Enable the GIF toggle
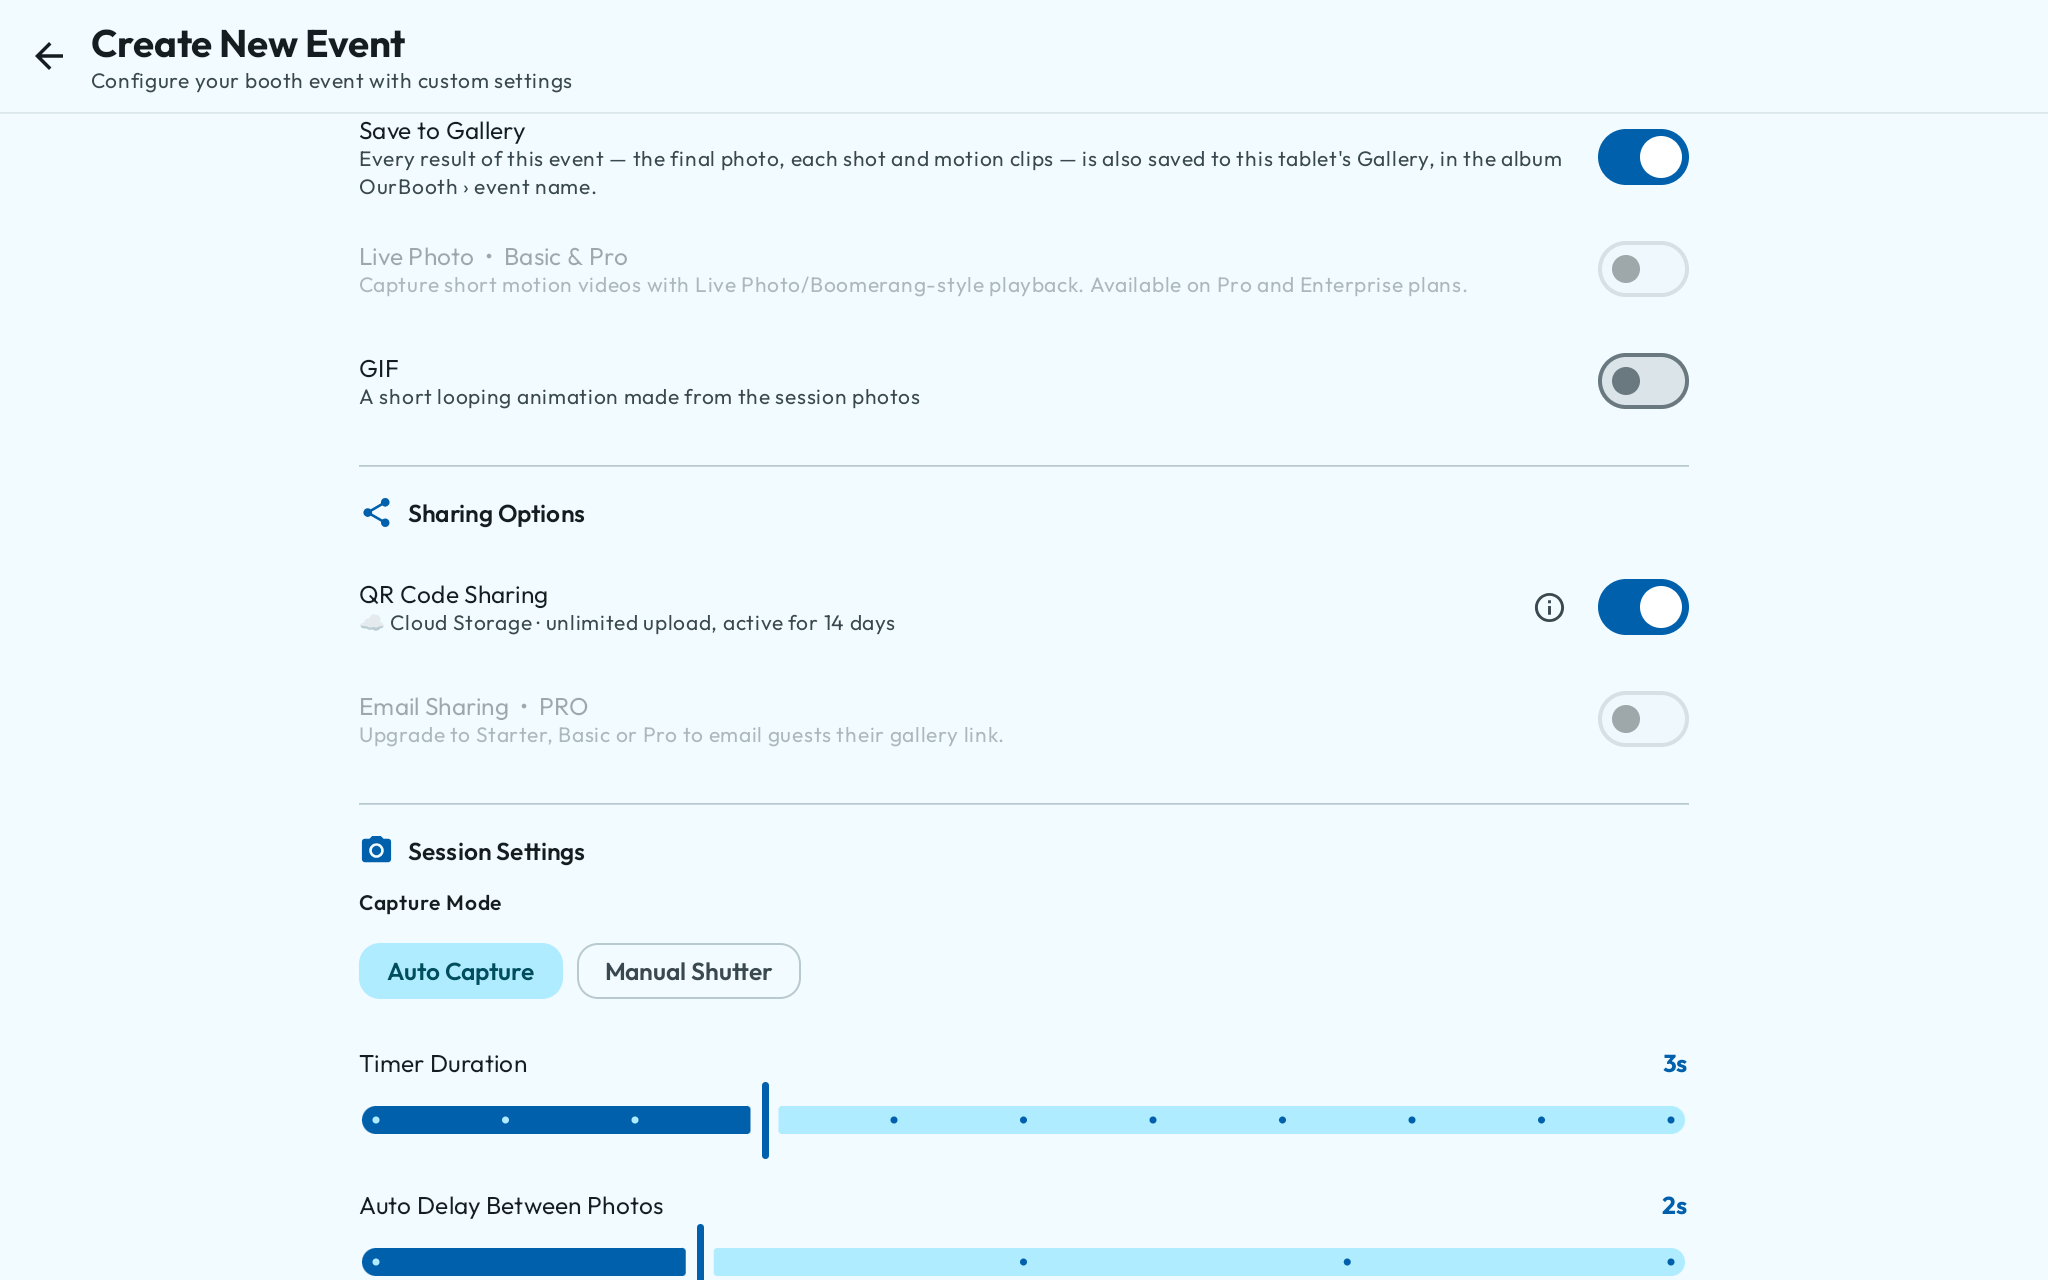Viewport: 2048px width, 1280px height. (x=1643, y=381)
